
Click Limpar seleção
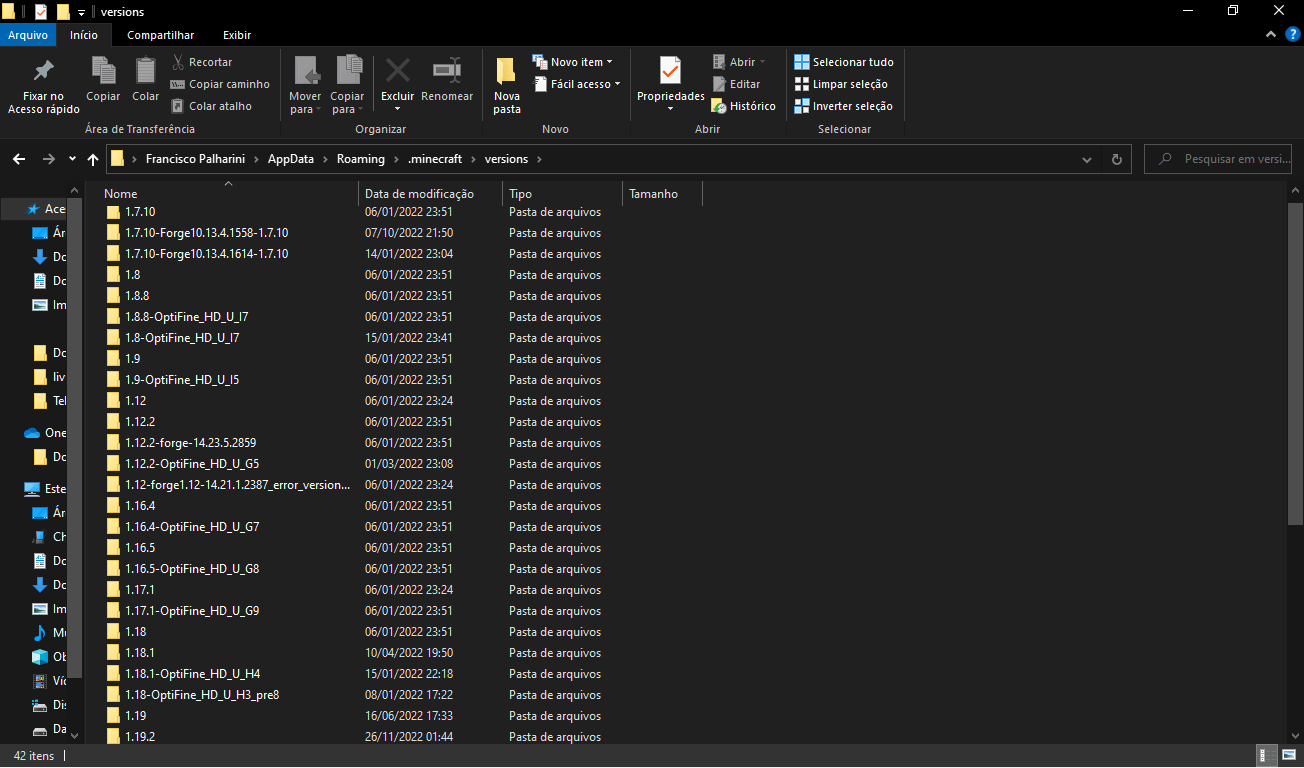tap(841, 84)
